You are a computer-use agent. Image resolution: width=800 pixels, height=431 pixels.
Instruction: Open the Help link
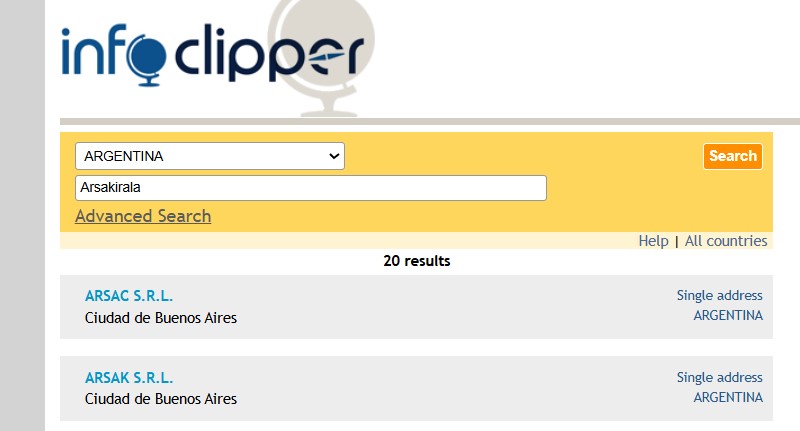tap(653, 241)
